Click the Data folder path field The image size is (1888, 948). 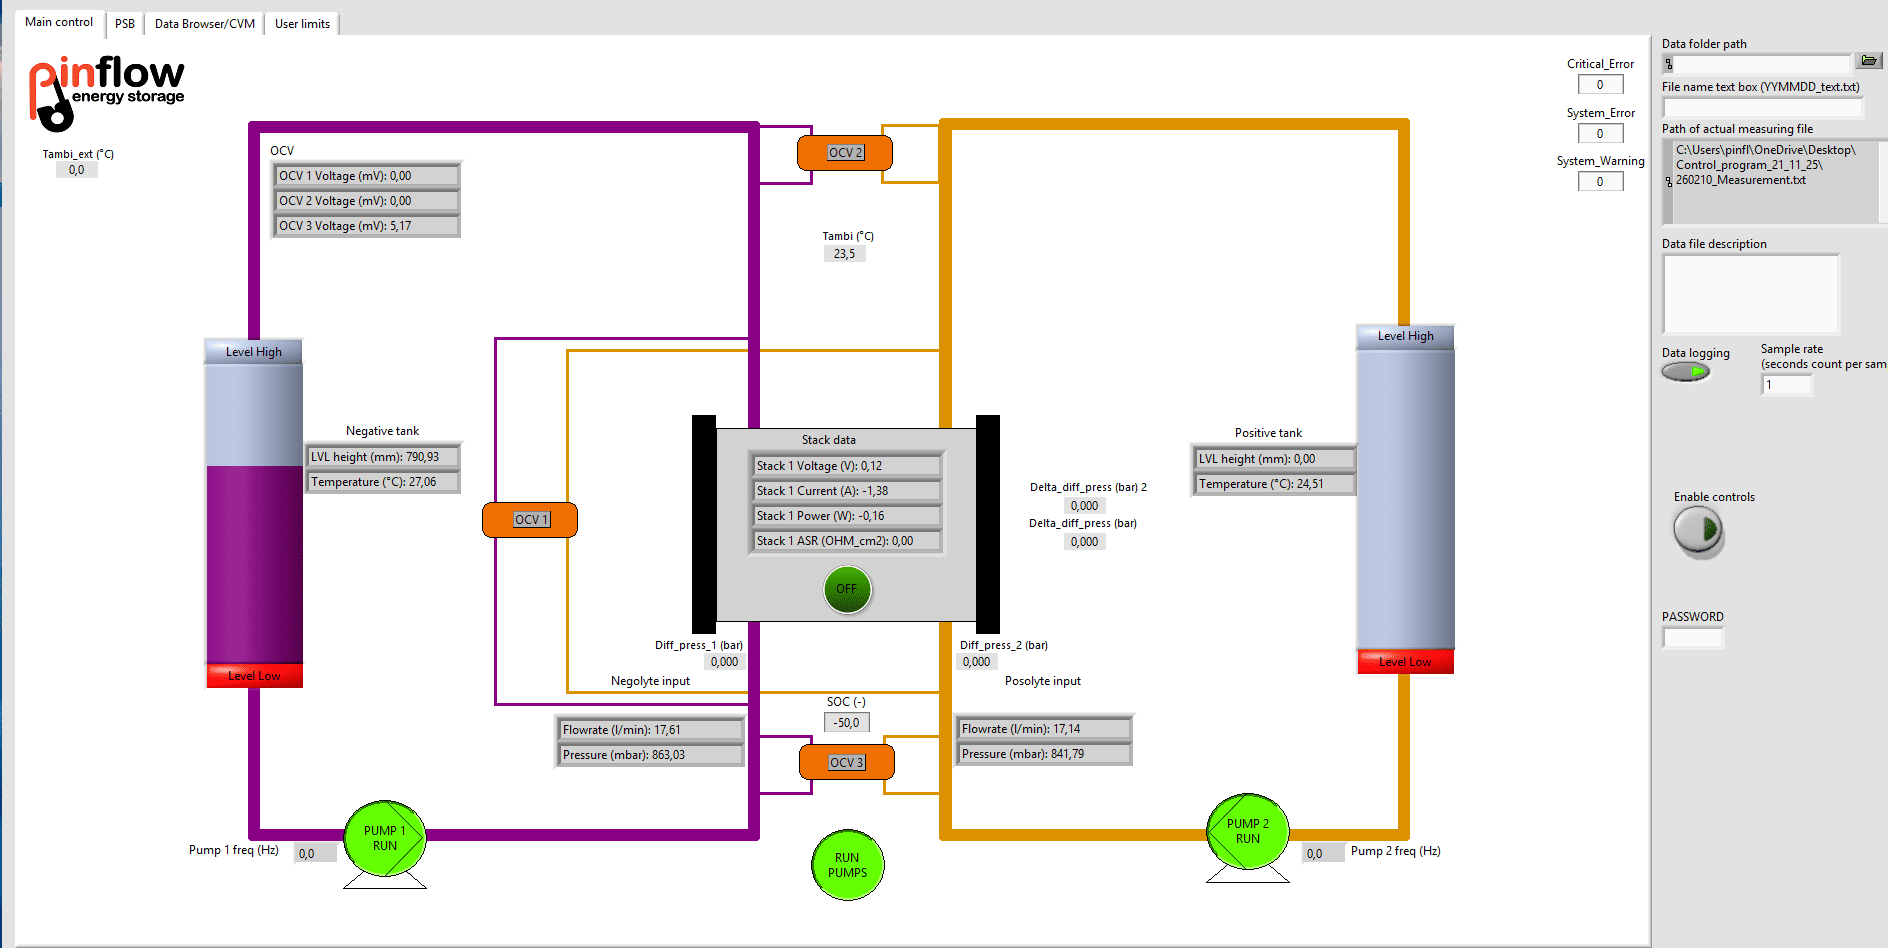[1757, 63]
